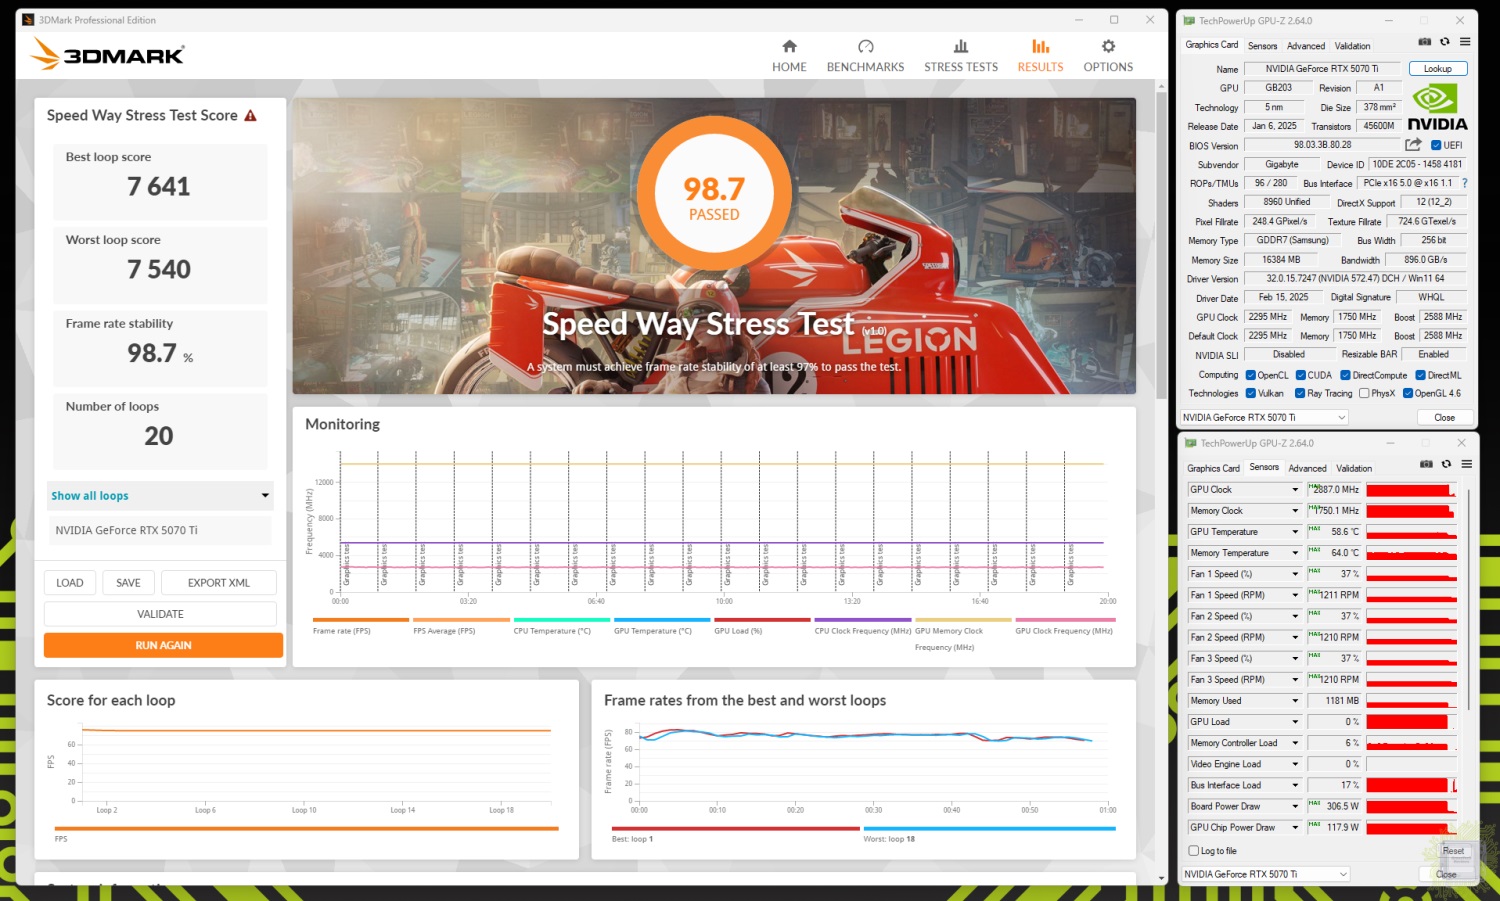Image resolution: width=1500 pixels, height=901 pixels.
Task: Click MAX indicator beside Board Power Draw reading
Action: pyautogui.click(x=1314, y=803)
